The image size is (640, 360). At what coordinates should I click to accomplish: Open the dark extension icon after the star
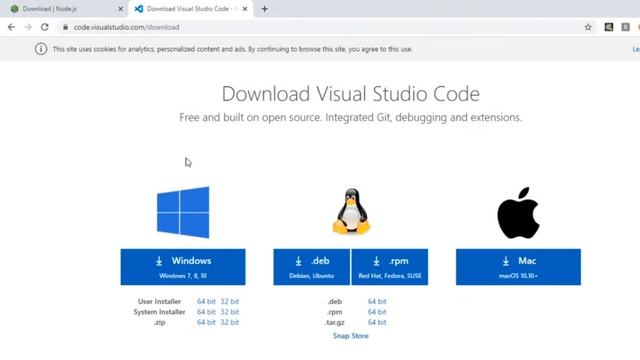click(x=609, y=27)
